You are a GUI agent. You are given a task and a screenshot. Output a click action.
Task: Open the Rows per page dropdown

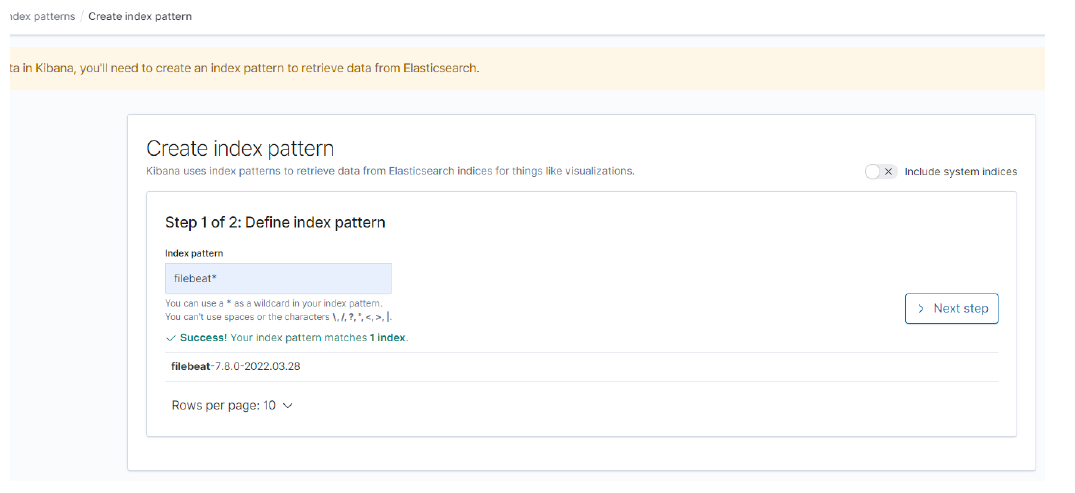click(x=232, y=405)
